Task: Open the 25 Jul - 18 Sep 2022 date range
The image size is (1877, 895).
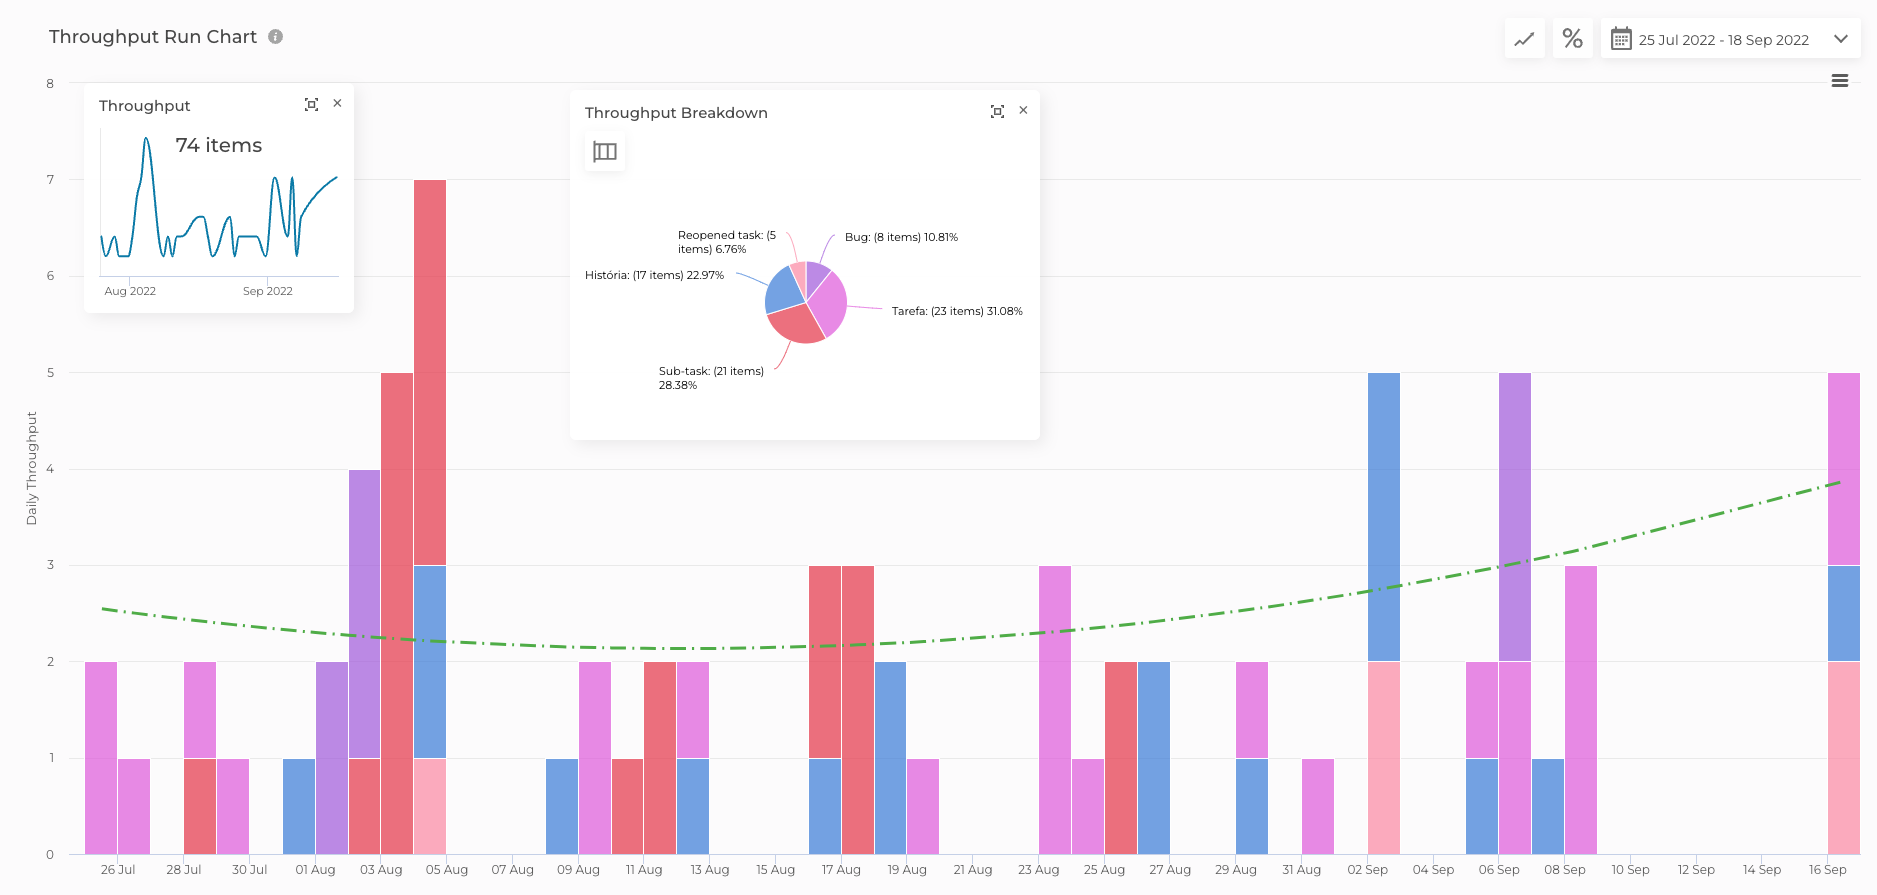Action: coord(1723,40)
